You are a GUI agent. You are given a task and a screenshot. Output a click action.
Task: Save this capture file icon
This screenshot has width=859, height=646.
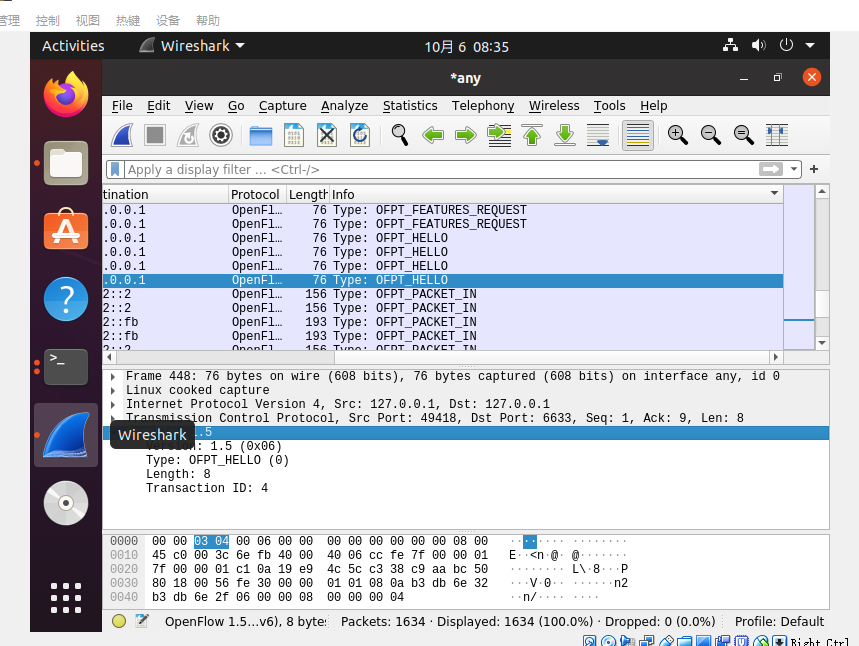(x=294, y=135)
